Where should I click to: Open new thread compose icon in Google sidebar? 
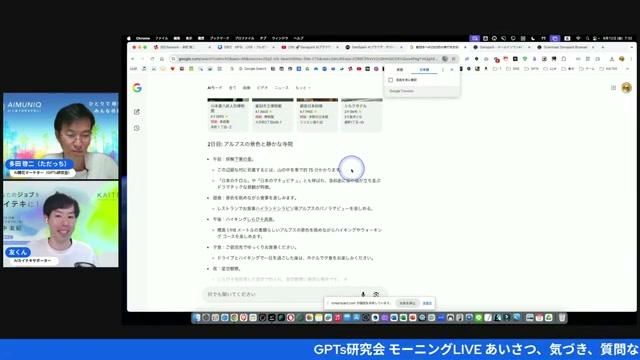click(137, 112)
